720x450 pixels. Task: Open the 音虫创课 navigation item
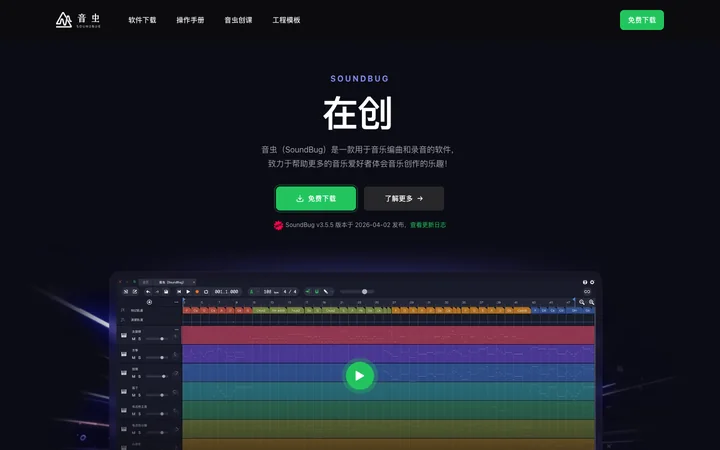[238, 20]
